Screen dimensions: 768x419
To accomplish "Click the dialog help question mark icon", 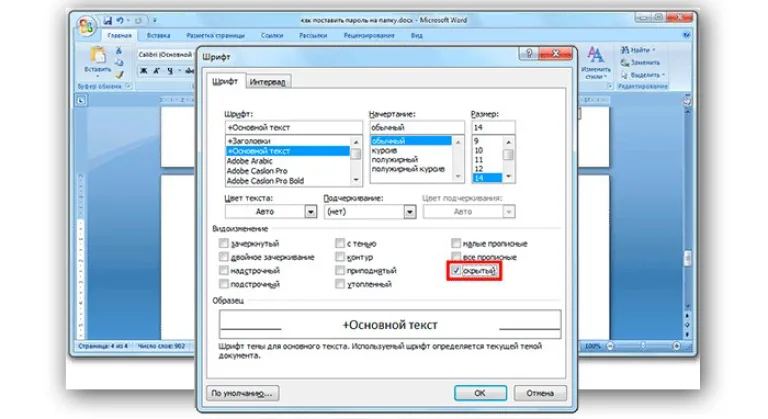I will coord(529,53).
